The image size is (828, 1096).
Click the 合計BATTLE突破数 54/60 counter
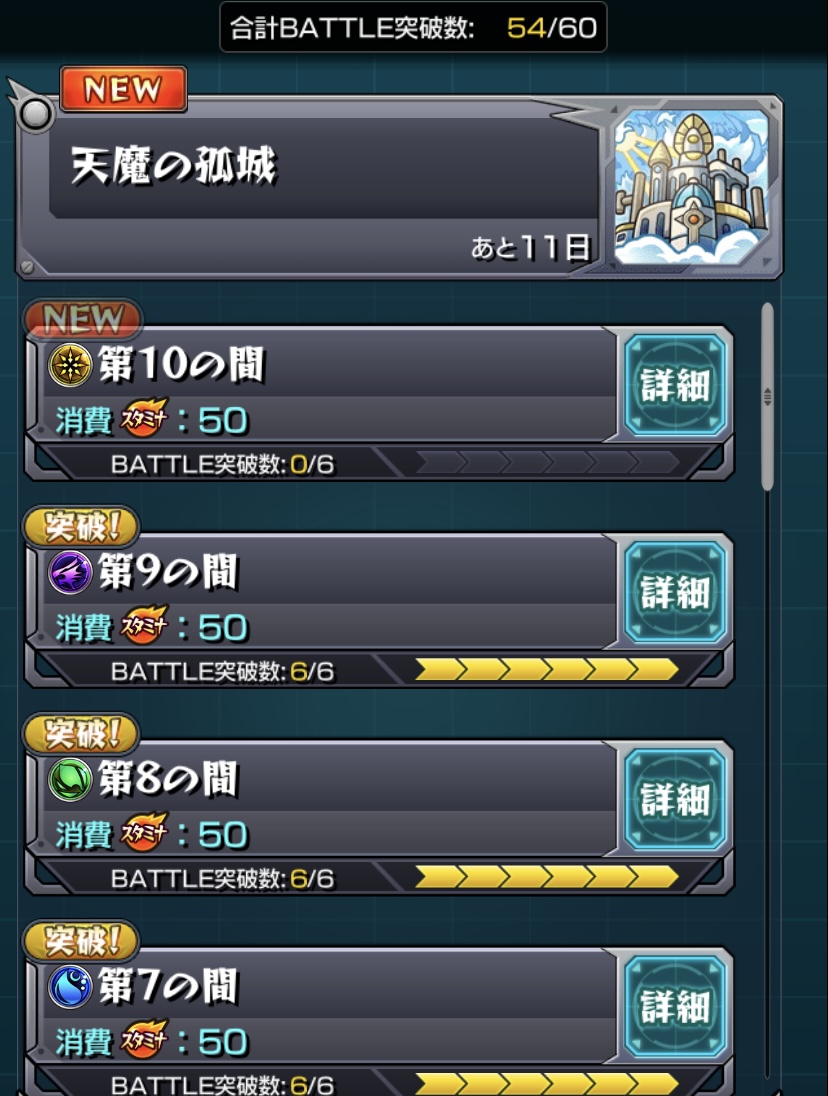pos(413,27)
